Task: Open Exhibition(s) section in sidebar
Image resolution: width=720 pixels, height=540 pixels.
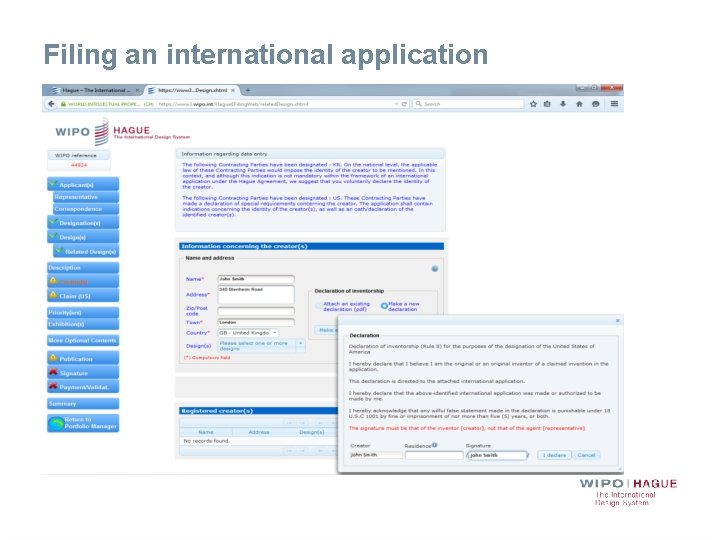Action: tap(83, 324)
